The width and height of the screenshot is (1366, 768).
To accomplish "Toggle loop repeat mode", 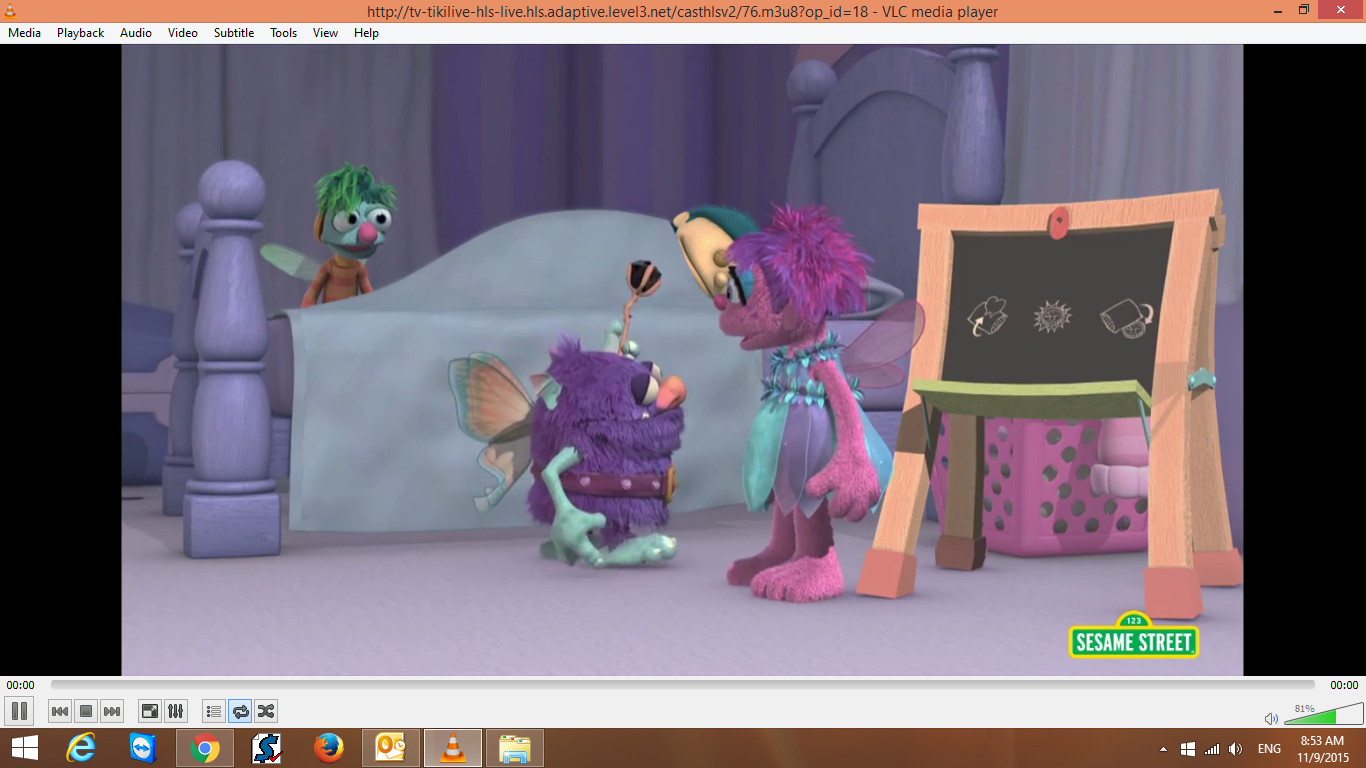I will (x=240, y=711).
